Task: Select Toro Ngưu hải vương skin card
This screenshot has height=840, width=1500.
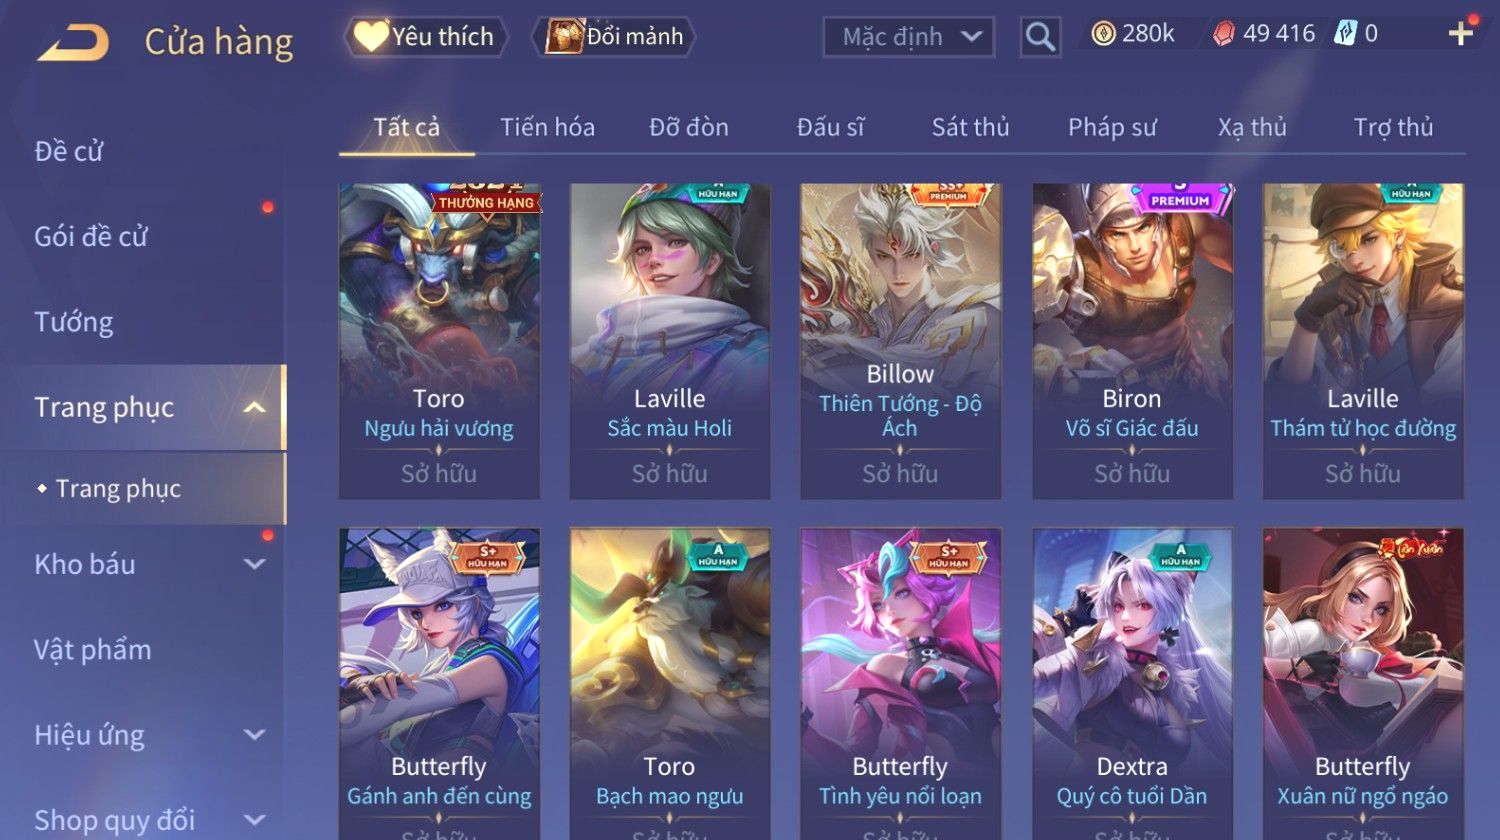Action: [439, 340]
